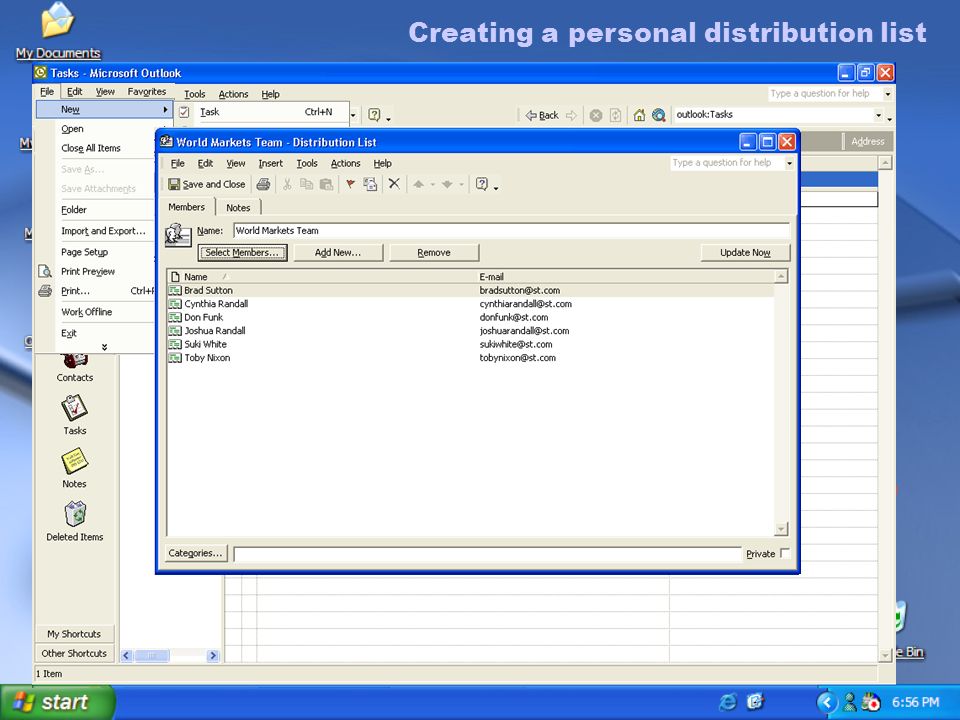
Task: Click the Name field containing World Markets Team
Action: [x=512, y=231]
